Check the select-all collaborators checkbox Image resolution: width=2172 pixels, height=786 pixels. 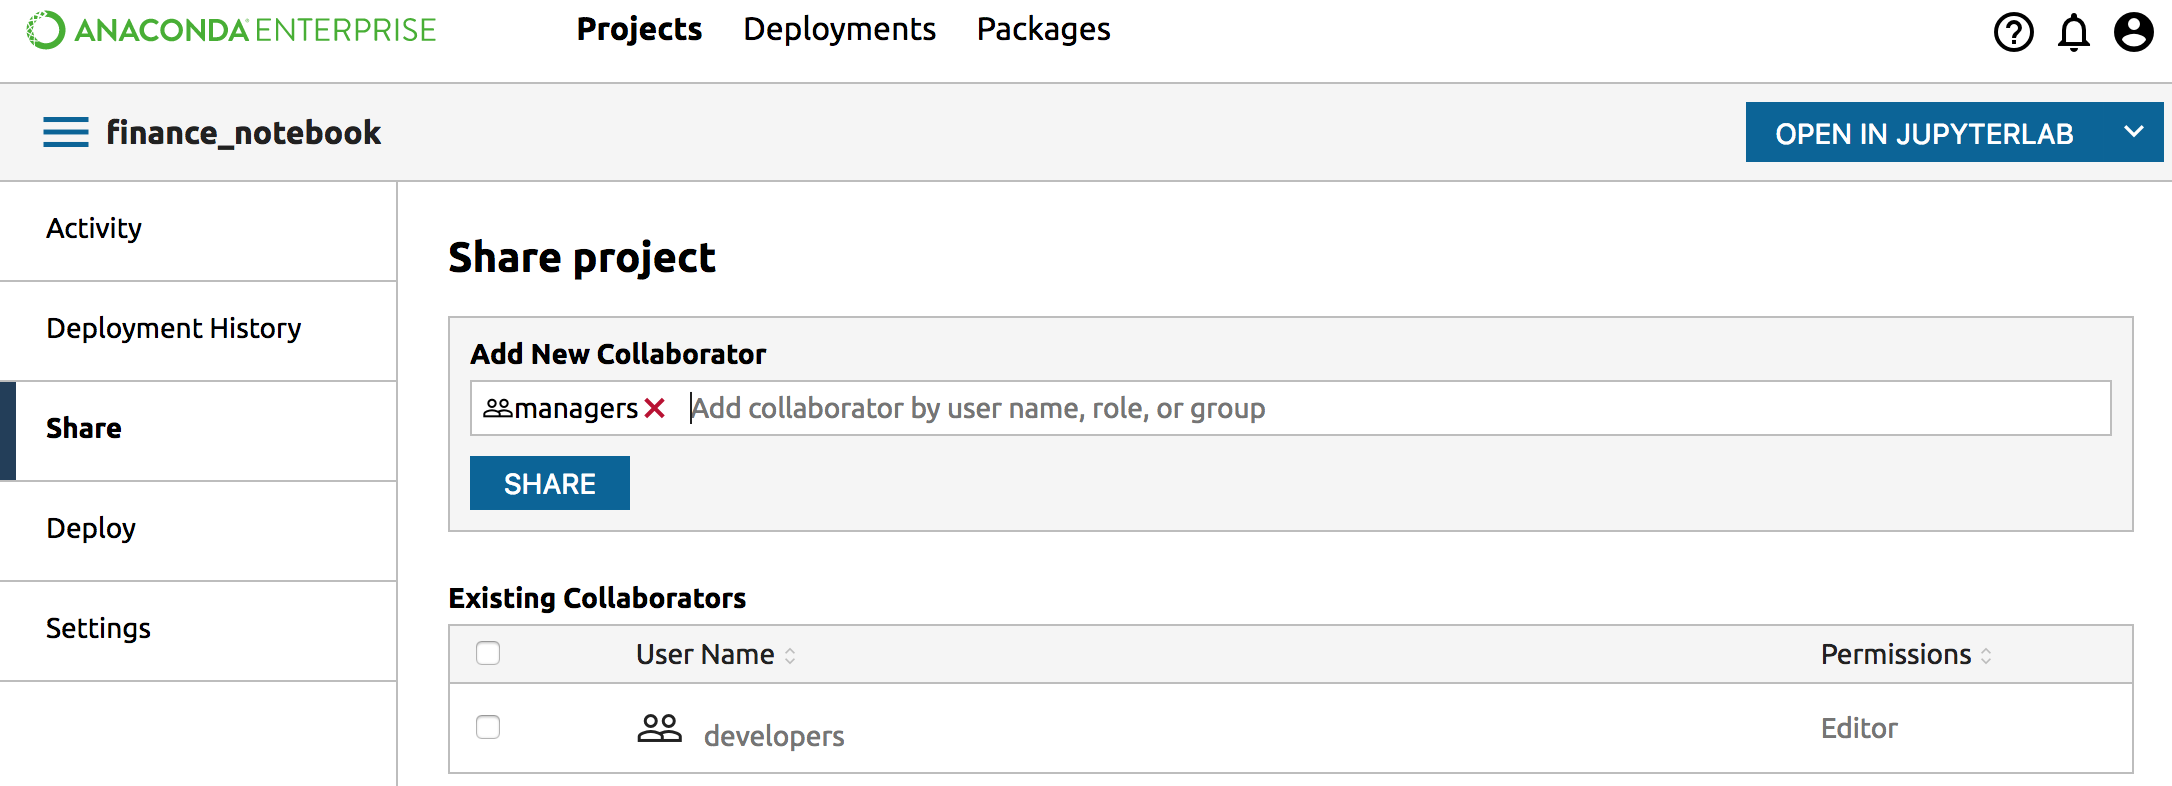(488, 653)
